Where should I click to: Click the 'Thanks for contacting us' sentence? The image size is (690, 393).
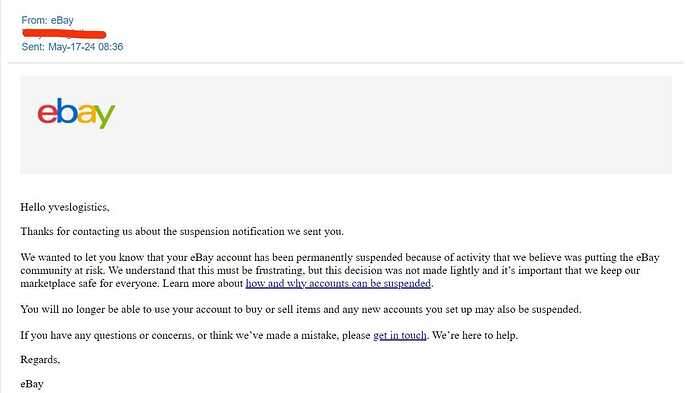[x=182, y=231]
